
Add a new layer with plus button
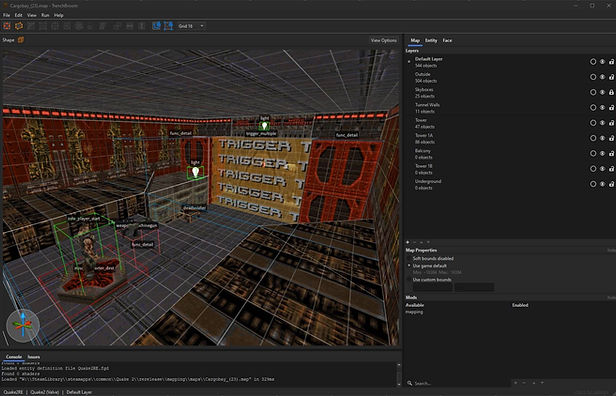(x=408, y=242)
